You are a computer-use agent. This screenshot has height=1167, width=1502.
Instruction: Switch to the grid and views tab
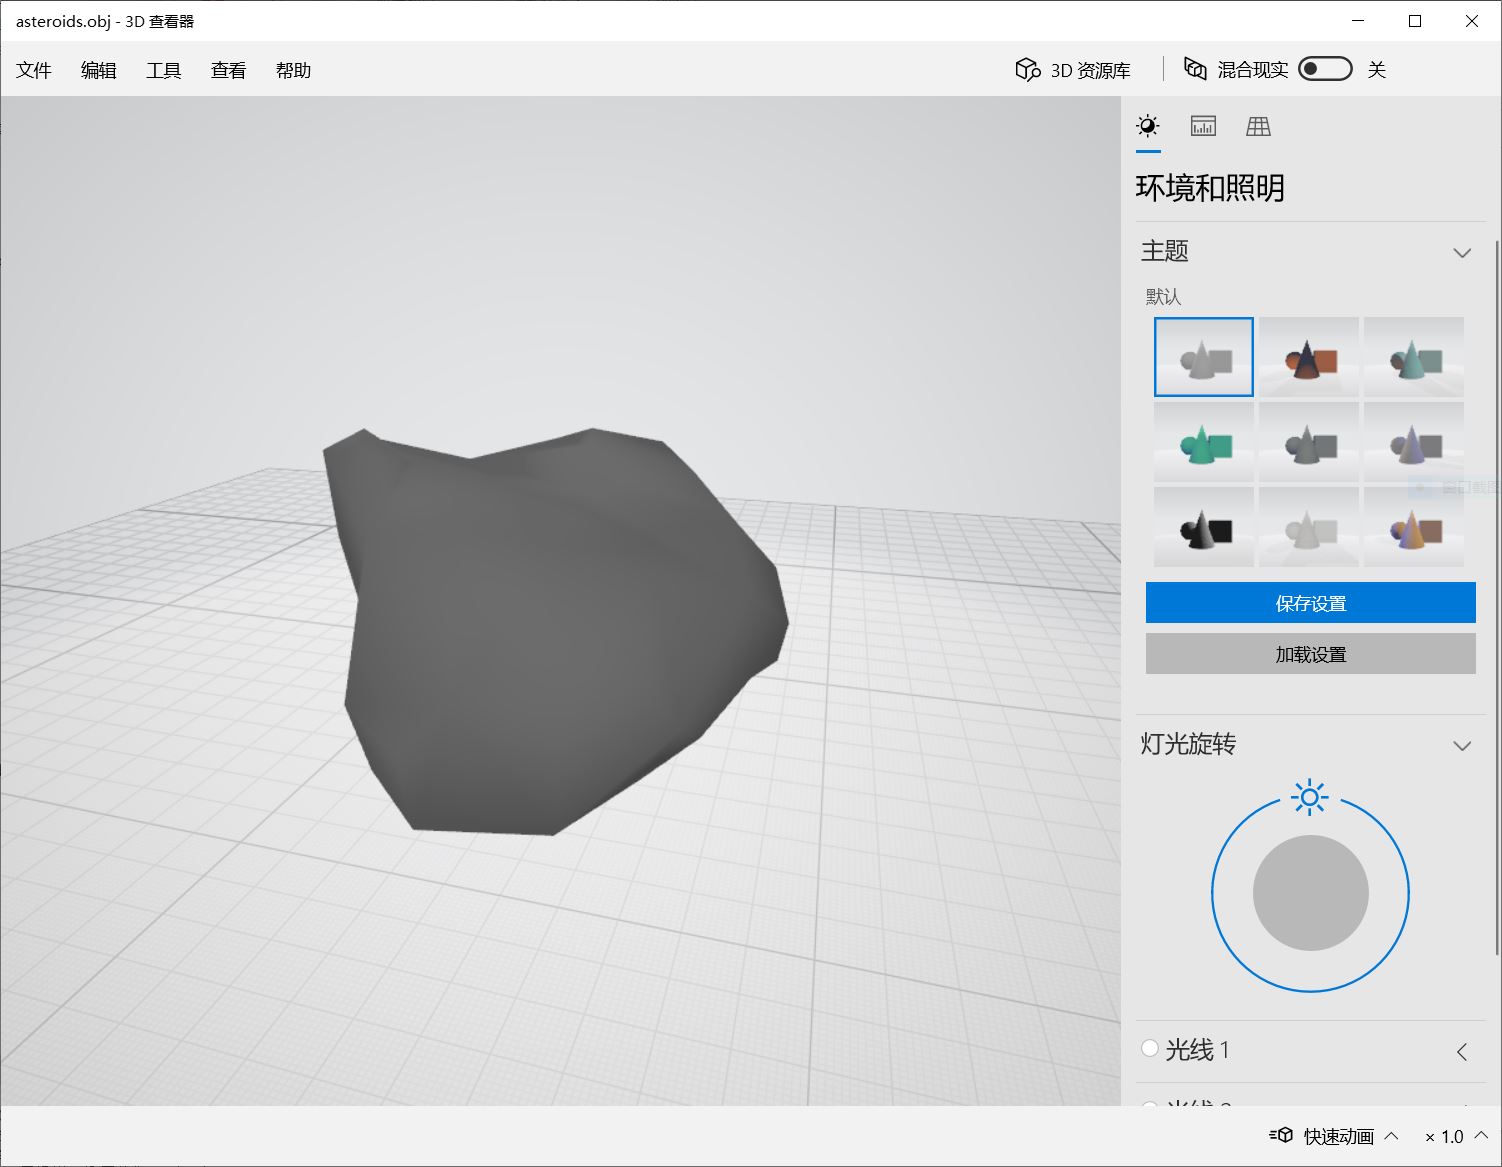[1258, 126]
